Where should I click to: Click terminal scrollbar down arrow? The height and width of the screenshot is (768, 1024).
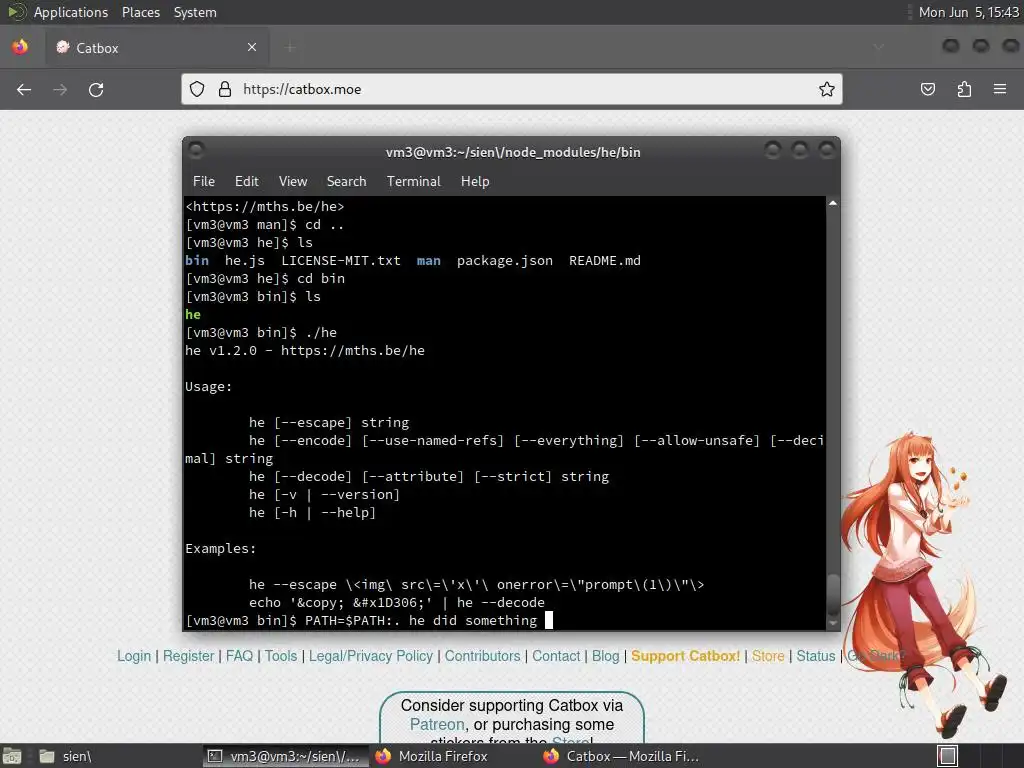833,623
